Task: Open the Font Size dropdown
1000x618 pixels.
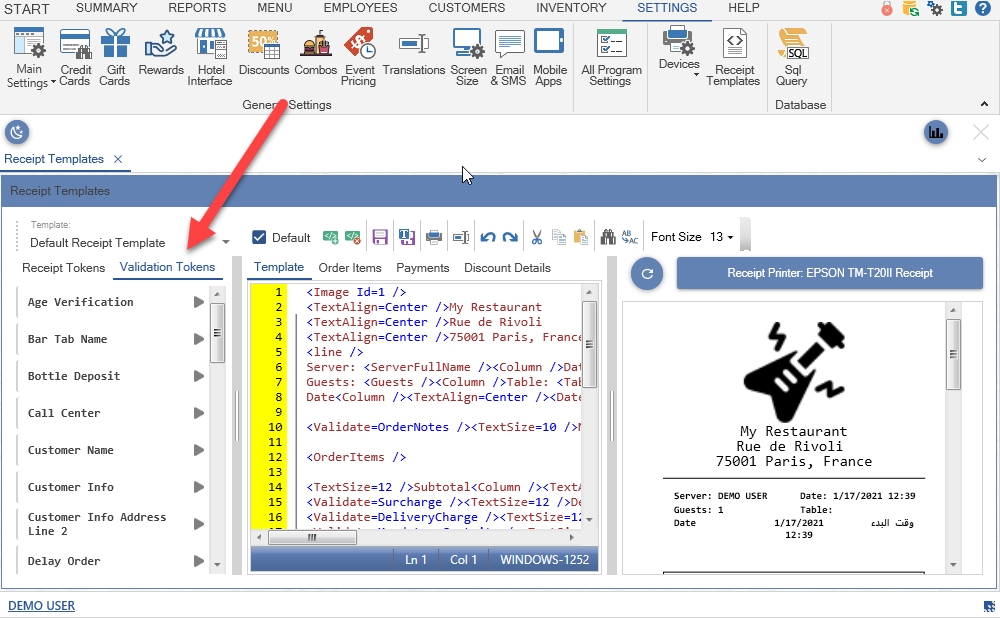Action: pyautogui.click(x=692, y=237)
